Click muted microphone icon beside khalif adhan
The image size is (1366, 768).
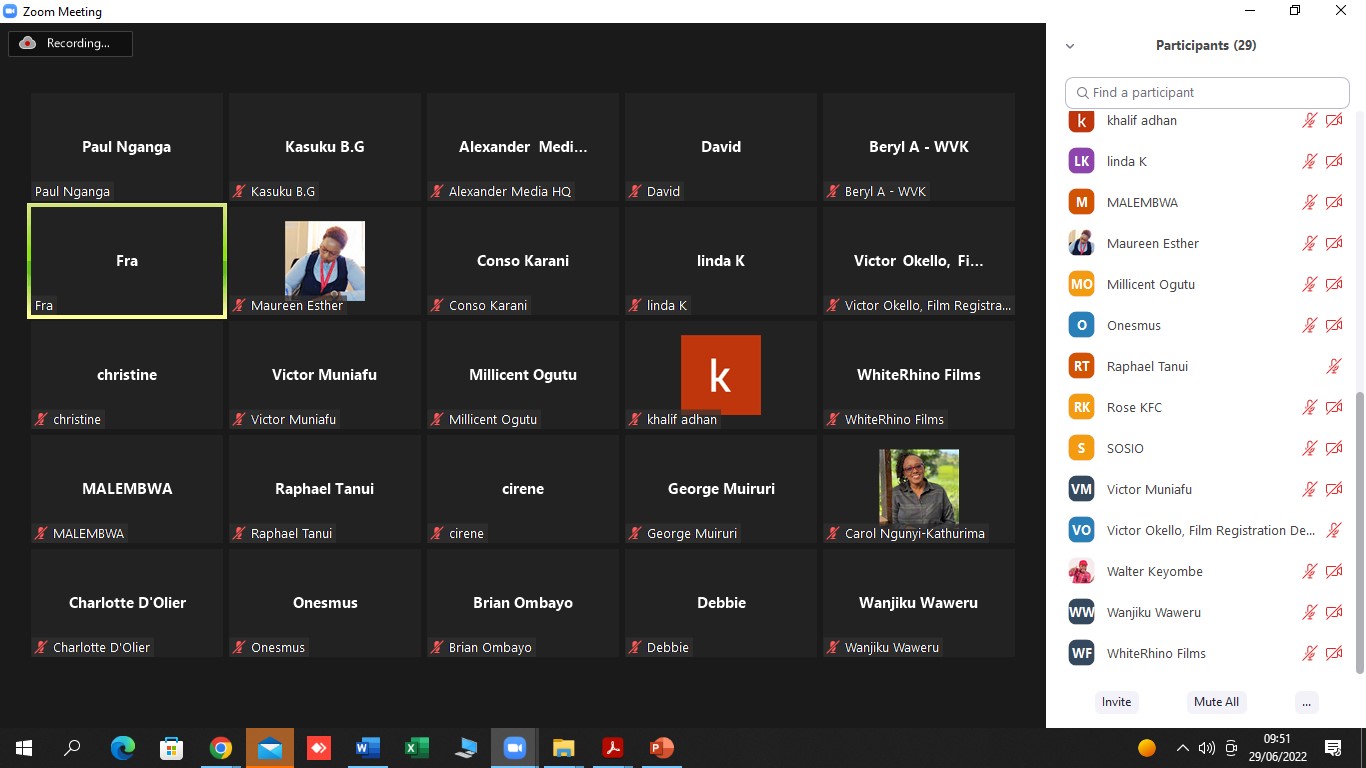point(1309,121)
